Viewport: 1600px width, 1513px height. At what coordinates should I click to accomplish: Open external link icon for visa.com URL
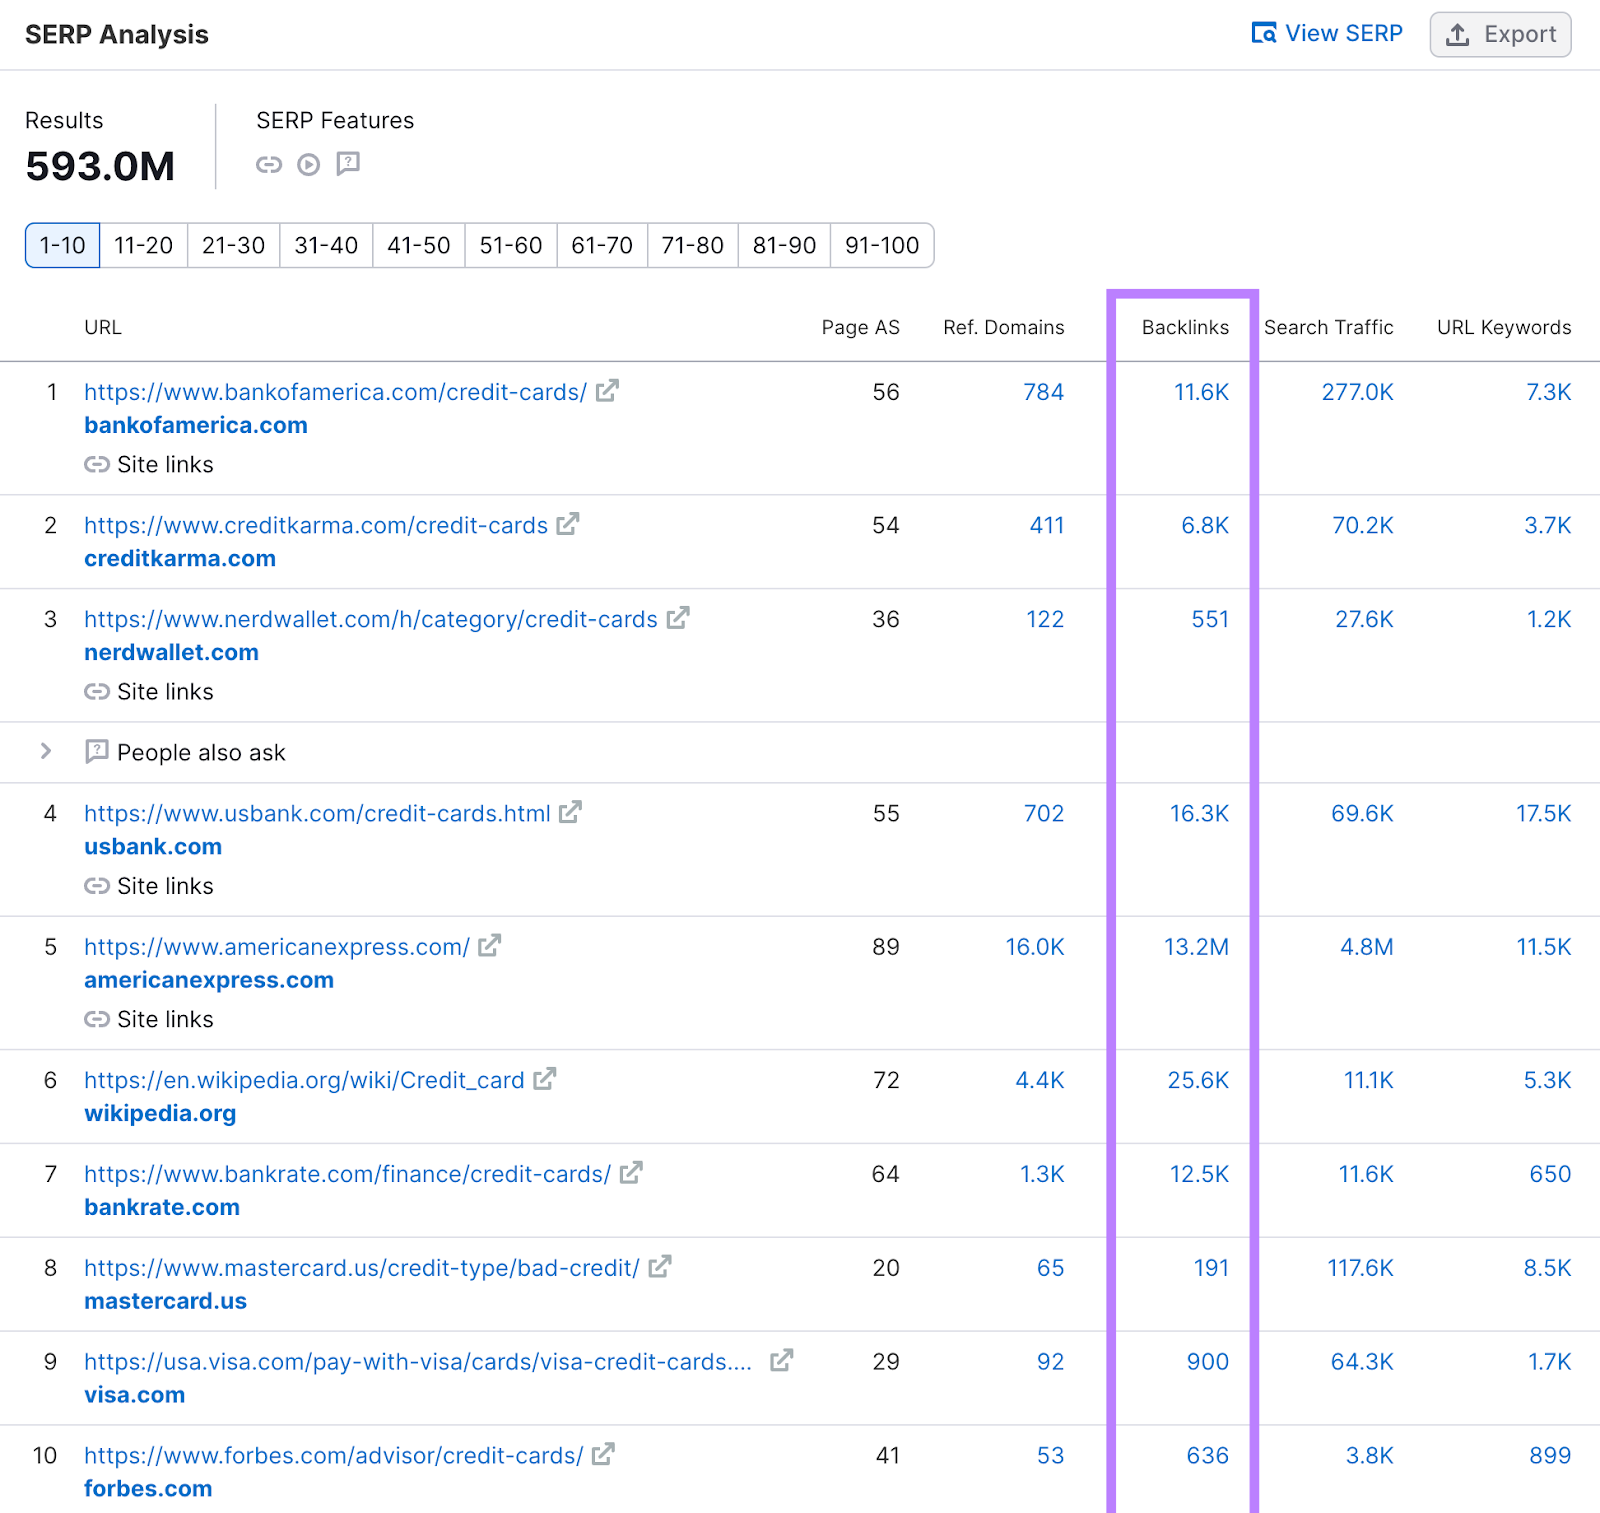781,1360
